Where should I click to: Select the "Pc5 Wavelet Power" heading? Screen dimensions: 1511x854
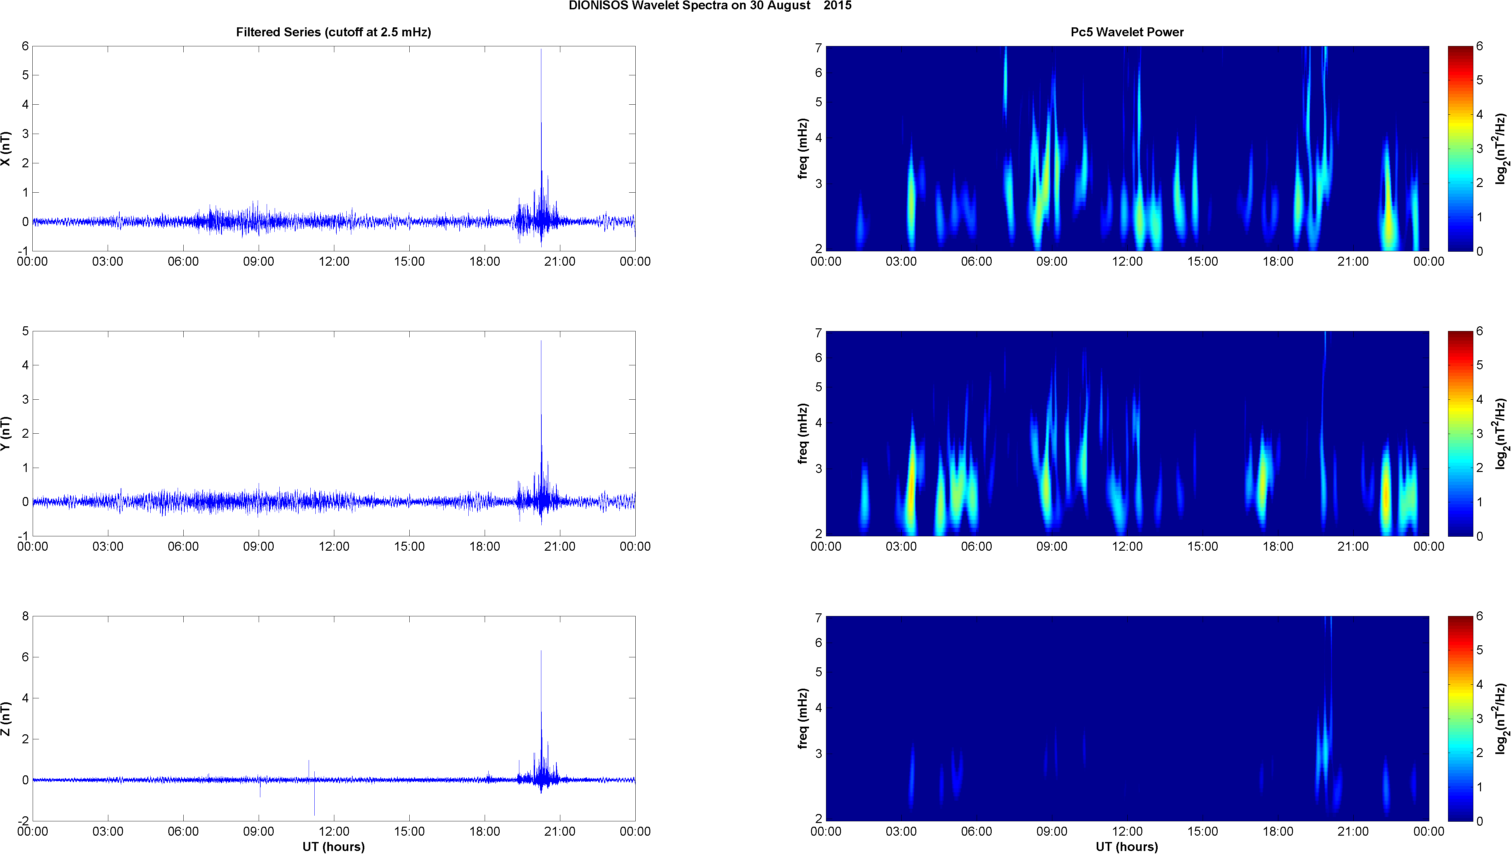tap(1127, 32)
